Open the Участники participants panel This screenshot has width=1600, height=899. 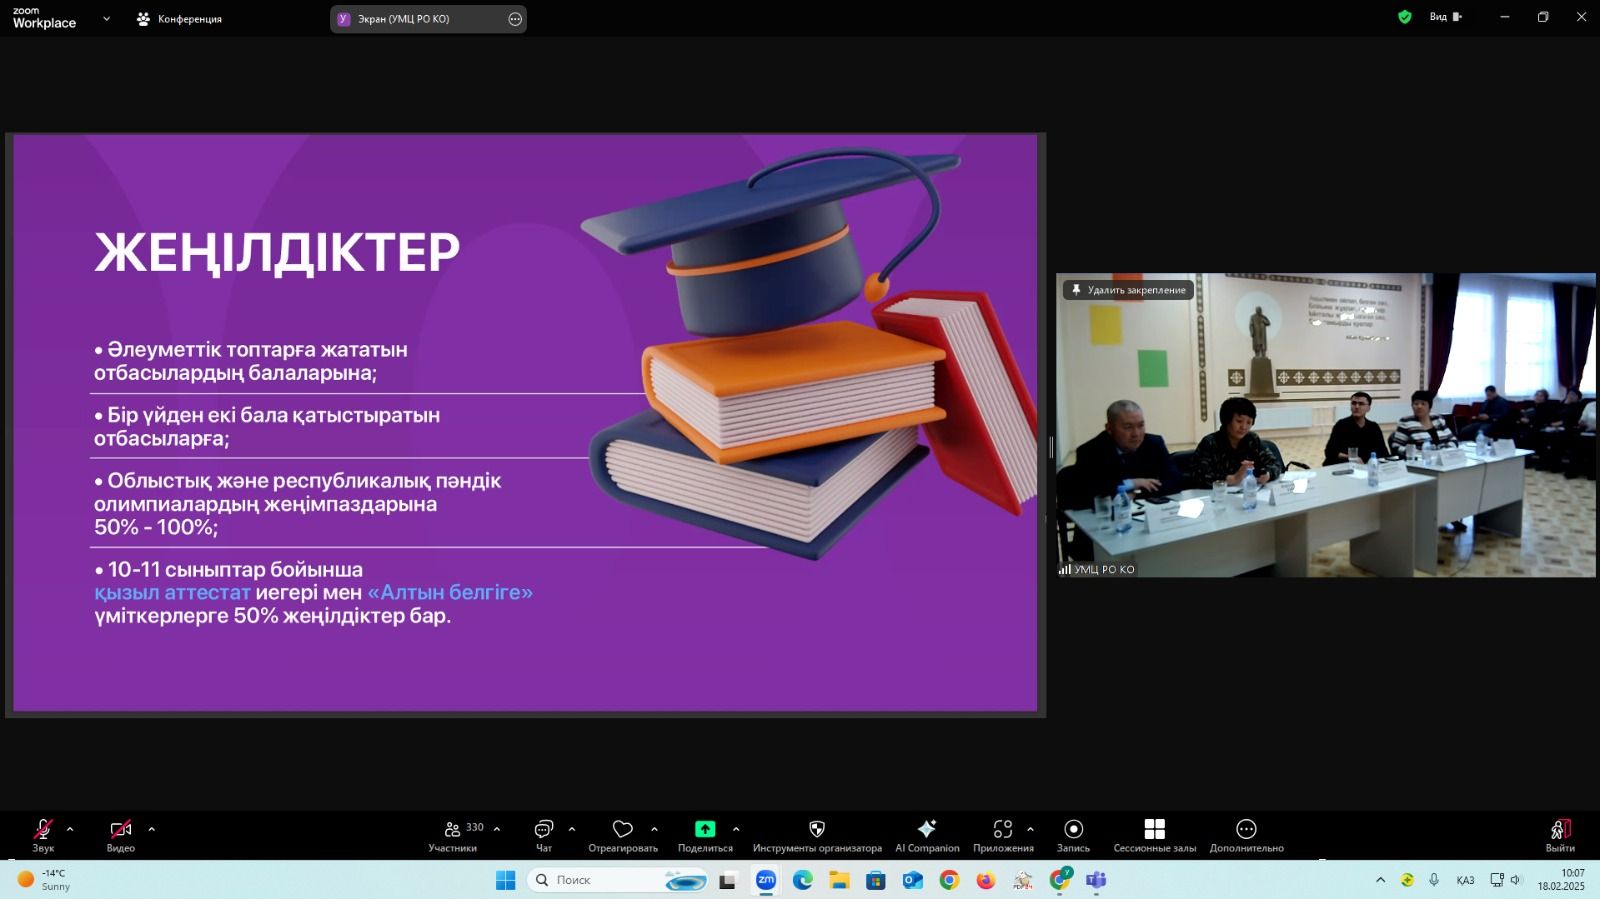(x=453, y=835)
